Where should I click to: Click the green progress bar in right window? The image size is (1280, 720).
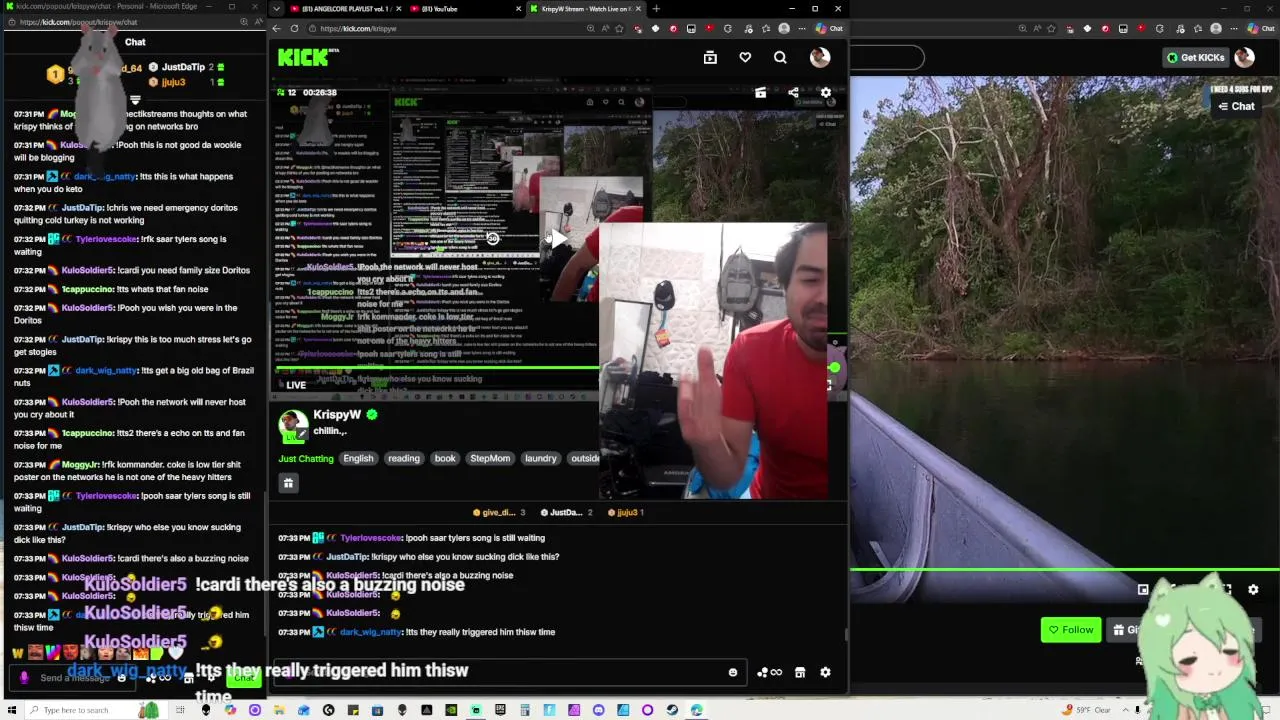coord(1065,570)
